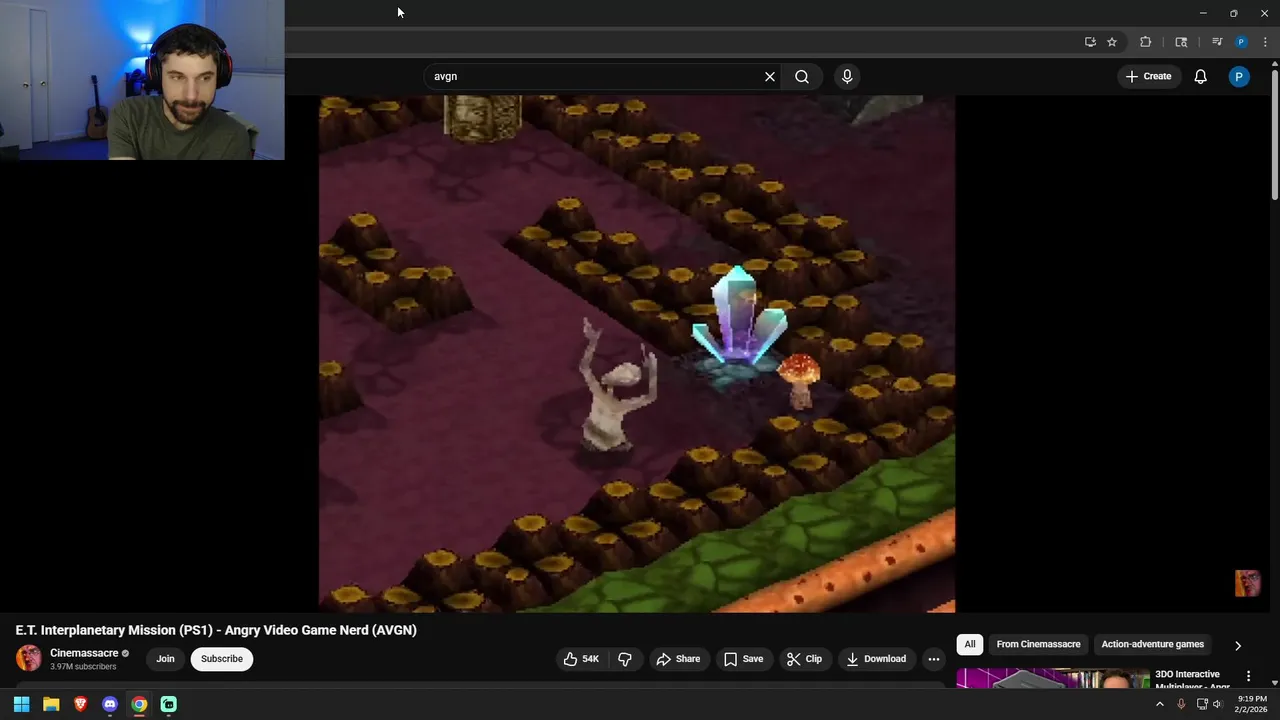Image resolution: width=1280 pixels, height=720 pixels.
Task: Open network status tray icon
Action: 1202,704
